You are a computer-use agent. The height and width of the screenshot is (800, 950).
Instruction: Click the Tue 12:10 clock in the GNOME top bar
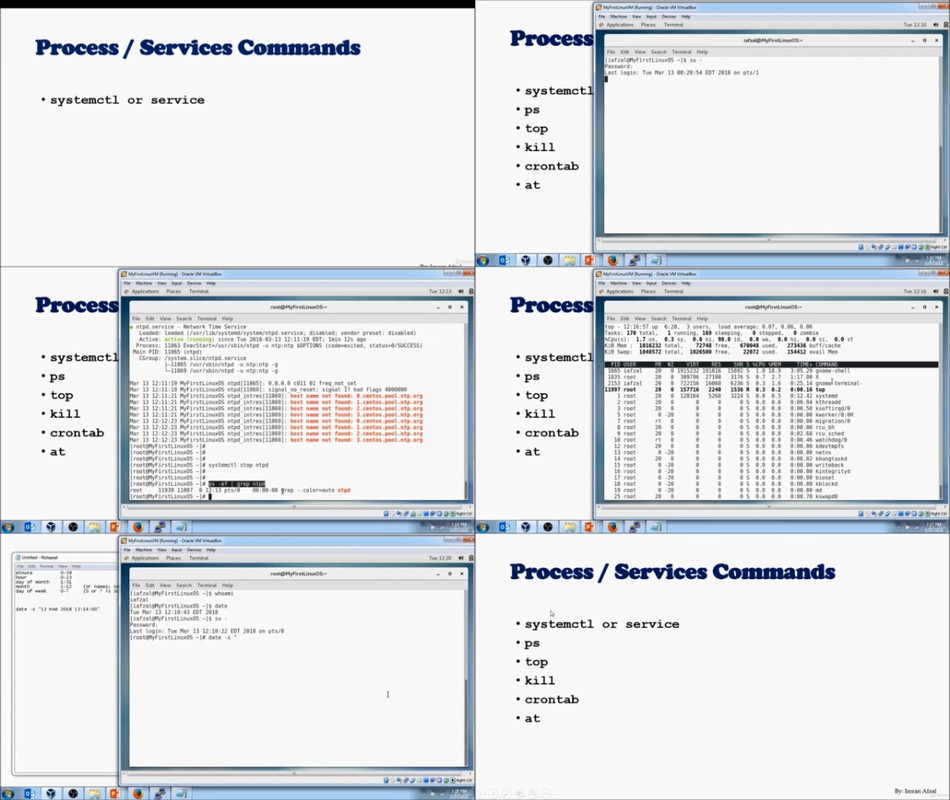(x=915, y=25)
